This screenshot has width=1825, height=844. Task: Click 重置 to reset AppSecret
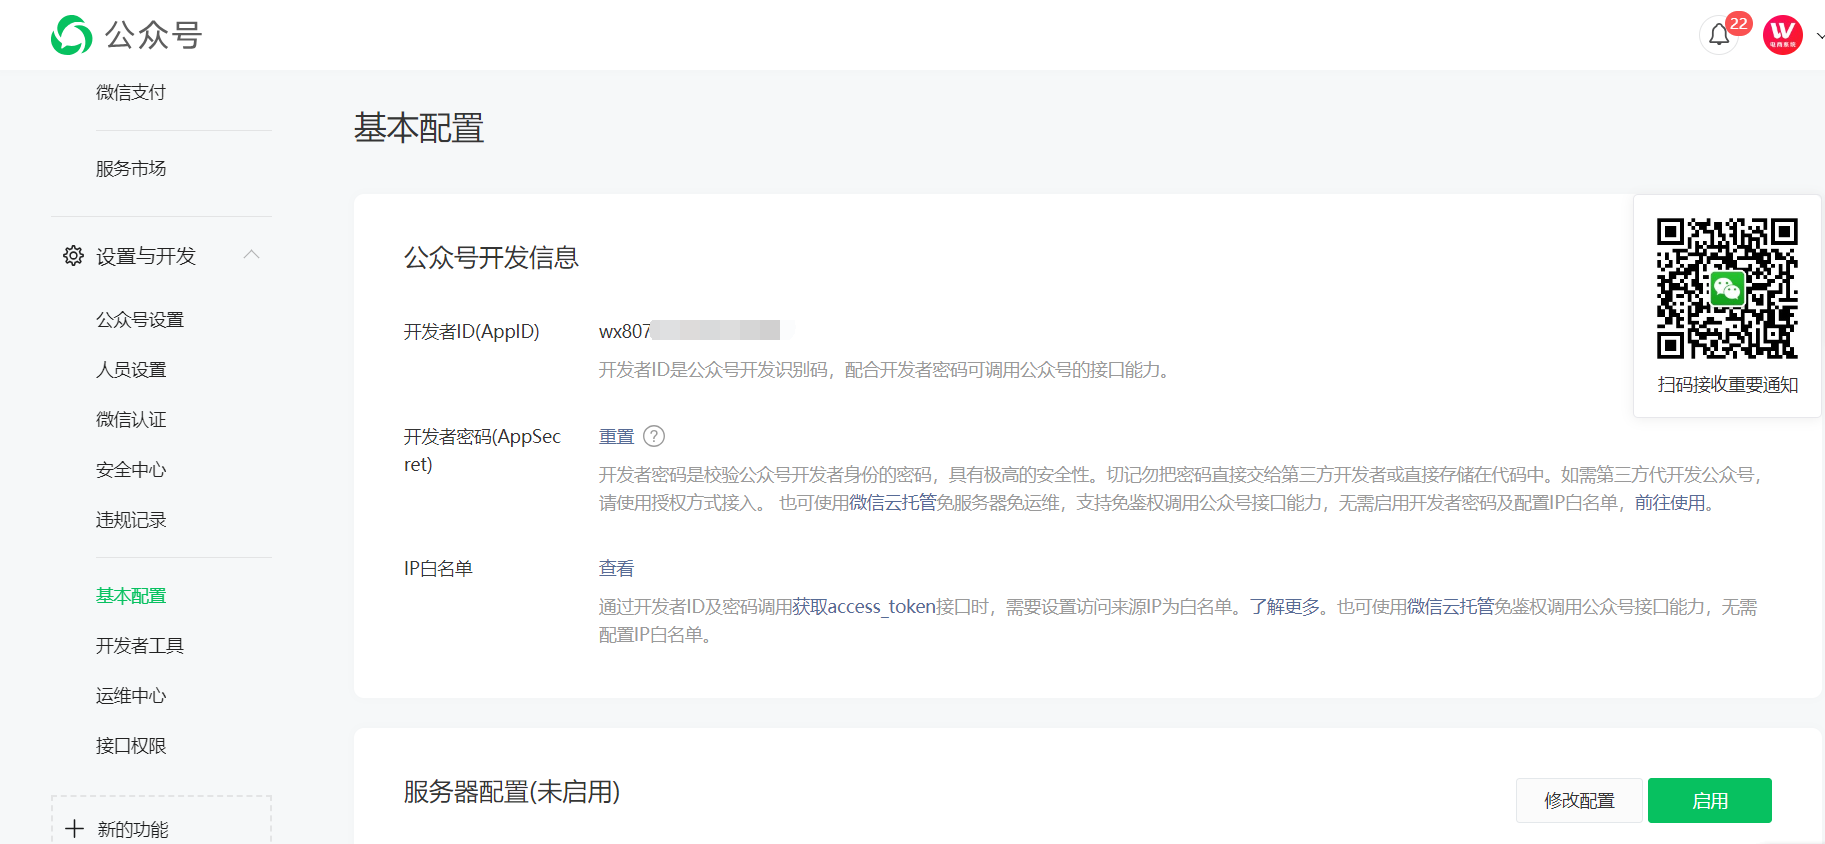click(x=616, y=437)
